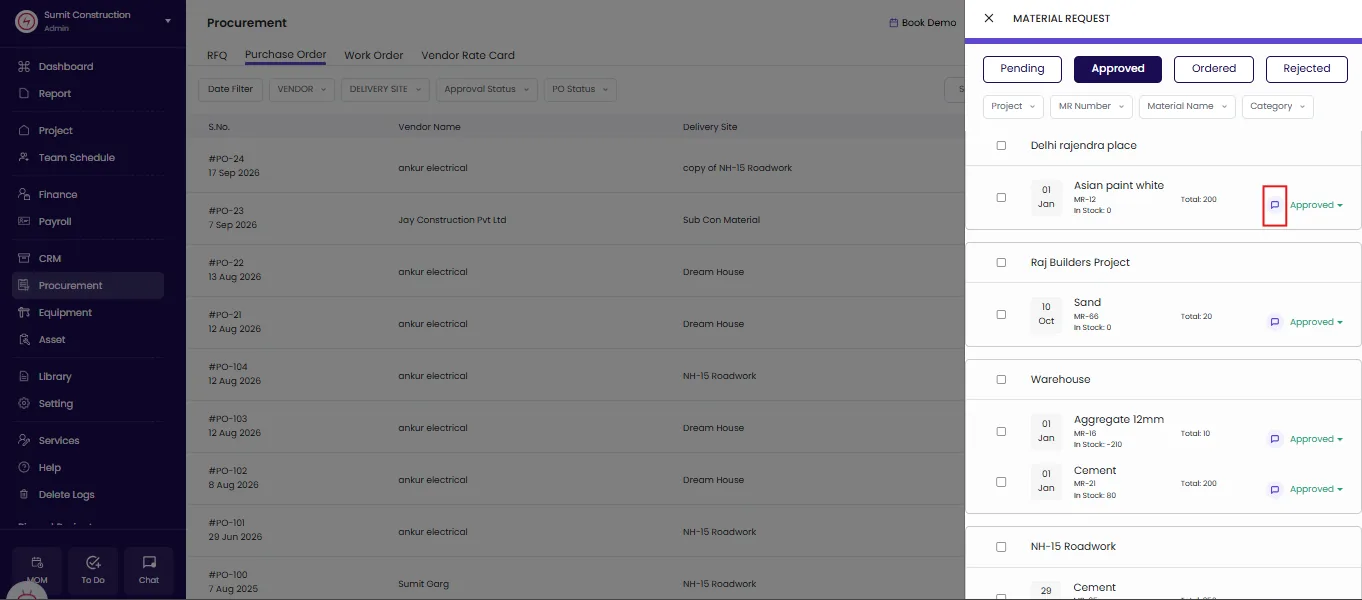
Task: Open Setting gear icon
Action: (x=25, y=404)
